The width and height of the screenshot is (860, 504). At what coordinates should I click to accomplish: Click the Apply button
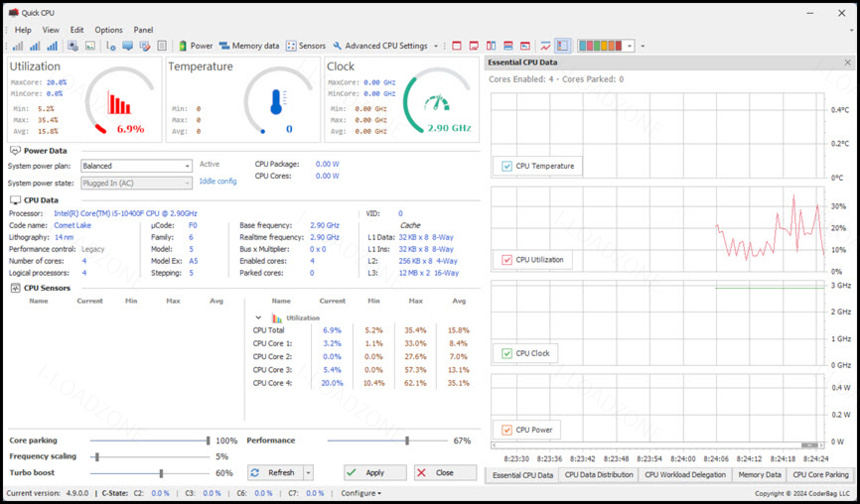(375, 473)
